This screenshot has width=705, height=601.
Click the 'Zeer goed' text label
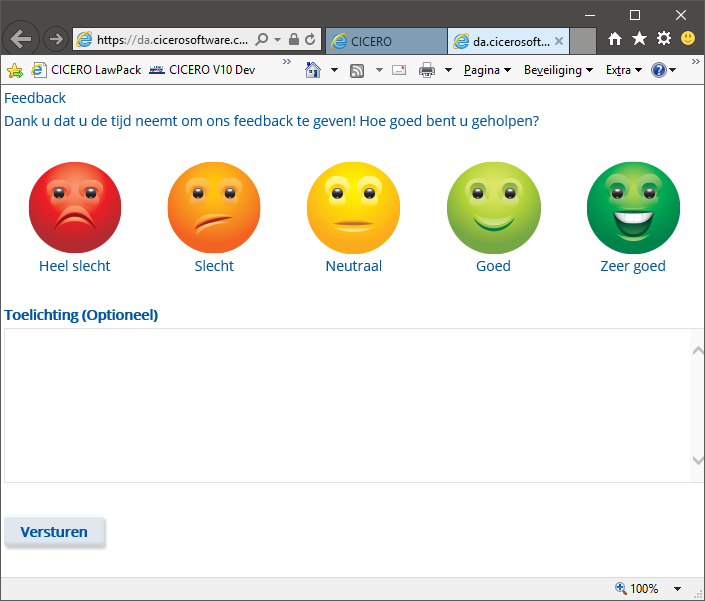click(x=633, y=266)
